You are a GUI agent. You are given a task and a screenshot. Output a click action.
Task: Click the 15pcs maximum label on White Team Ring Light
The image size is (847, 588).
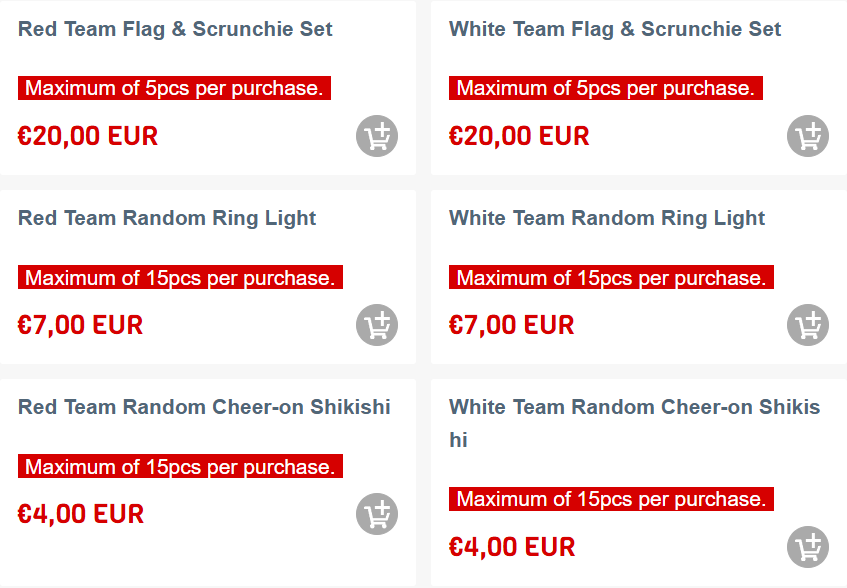[x=611, y=277]
